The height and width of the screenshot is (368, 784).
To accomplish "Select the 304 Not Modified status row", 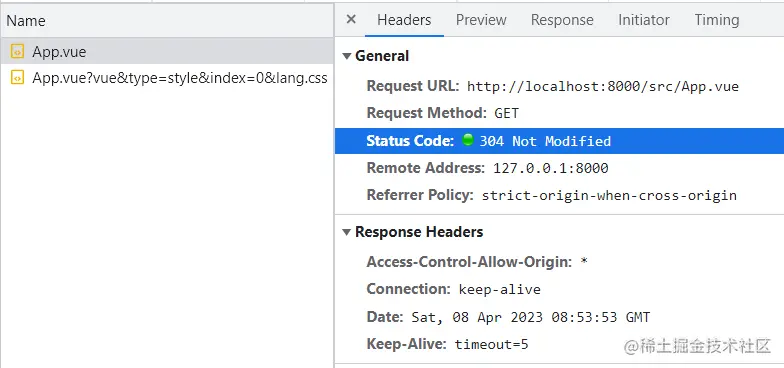I will click(560, 140).
